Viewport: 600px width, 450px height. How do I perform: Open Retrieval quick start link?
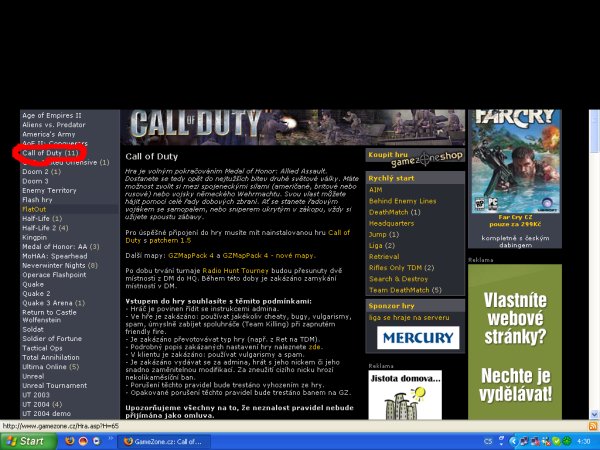pos(384,256)
